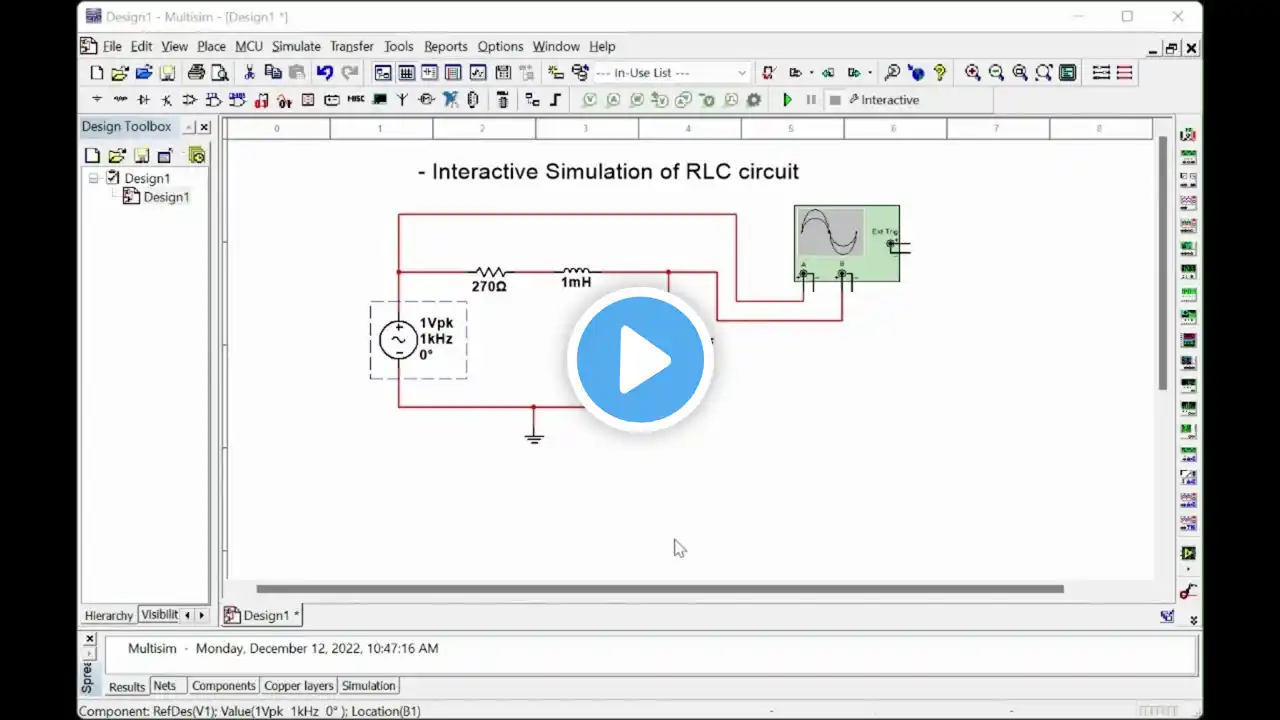Open the forward annotate dropdown arrow
This screenshot has width=1280, height=720.
870,73
